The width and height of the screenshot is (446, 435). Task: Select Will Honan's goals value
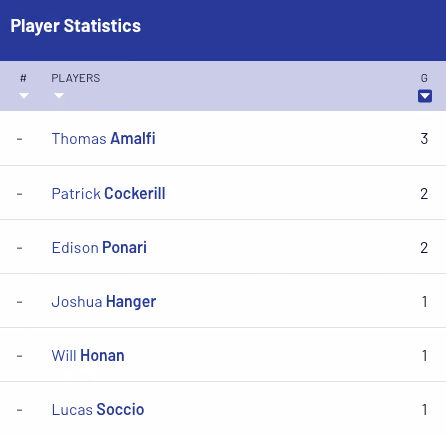pos(425,356)
